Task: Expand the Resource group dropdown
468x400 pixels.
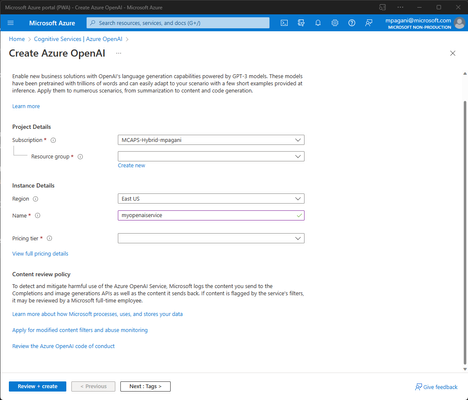Action: click(x=211, y=156)
